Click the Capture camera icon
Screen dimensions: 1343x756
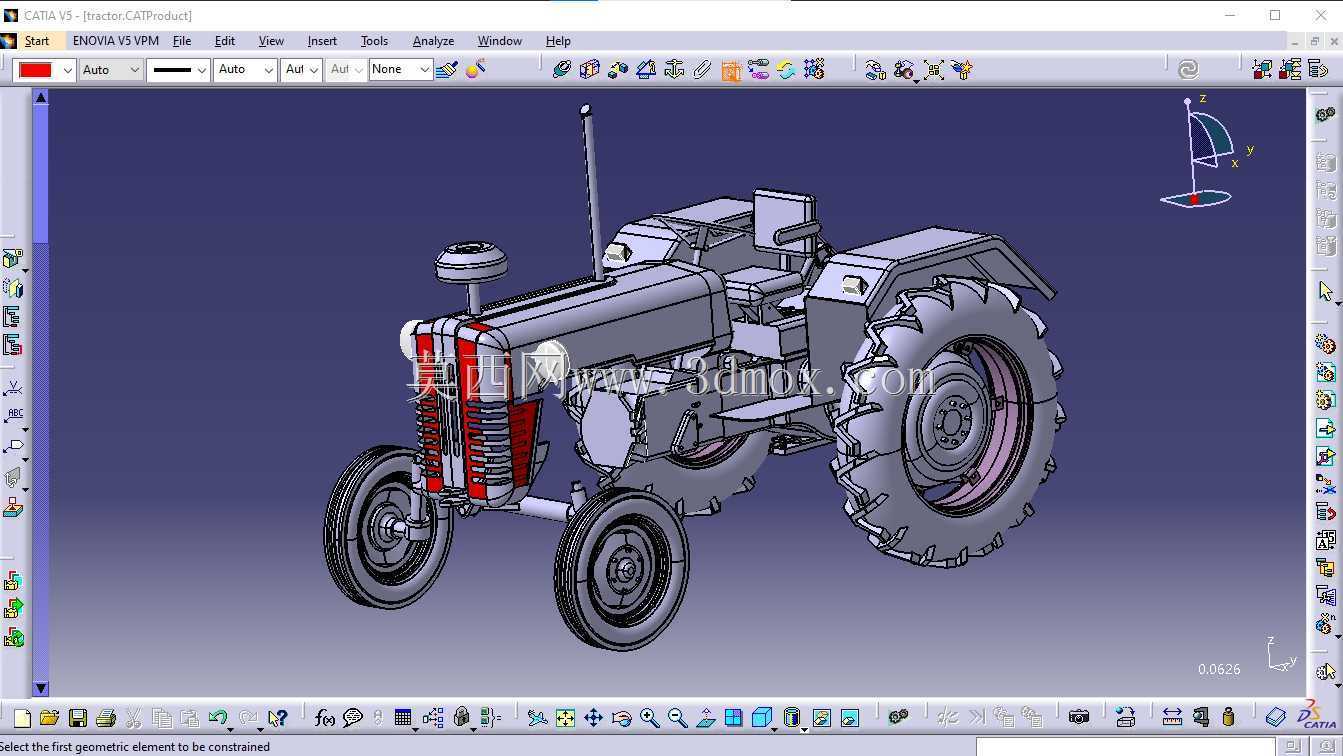[x=1078, y=717]
